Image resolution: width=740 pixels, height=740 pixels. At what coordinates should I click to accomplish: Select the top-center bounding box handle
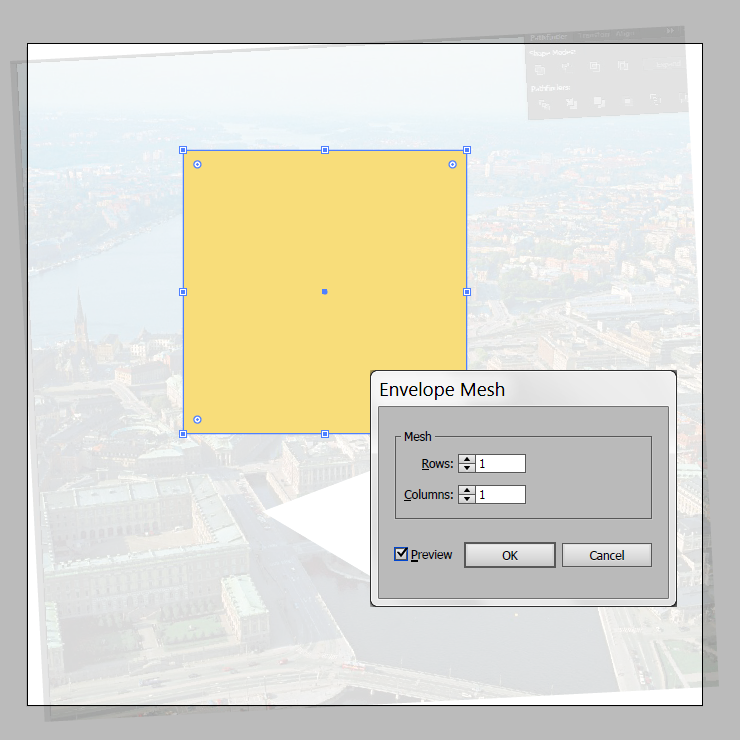tap(325, 150)
